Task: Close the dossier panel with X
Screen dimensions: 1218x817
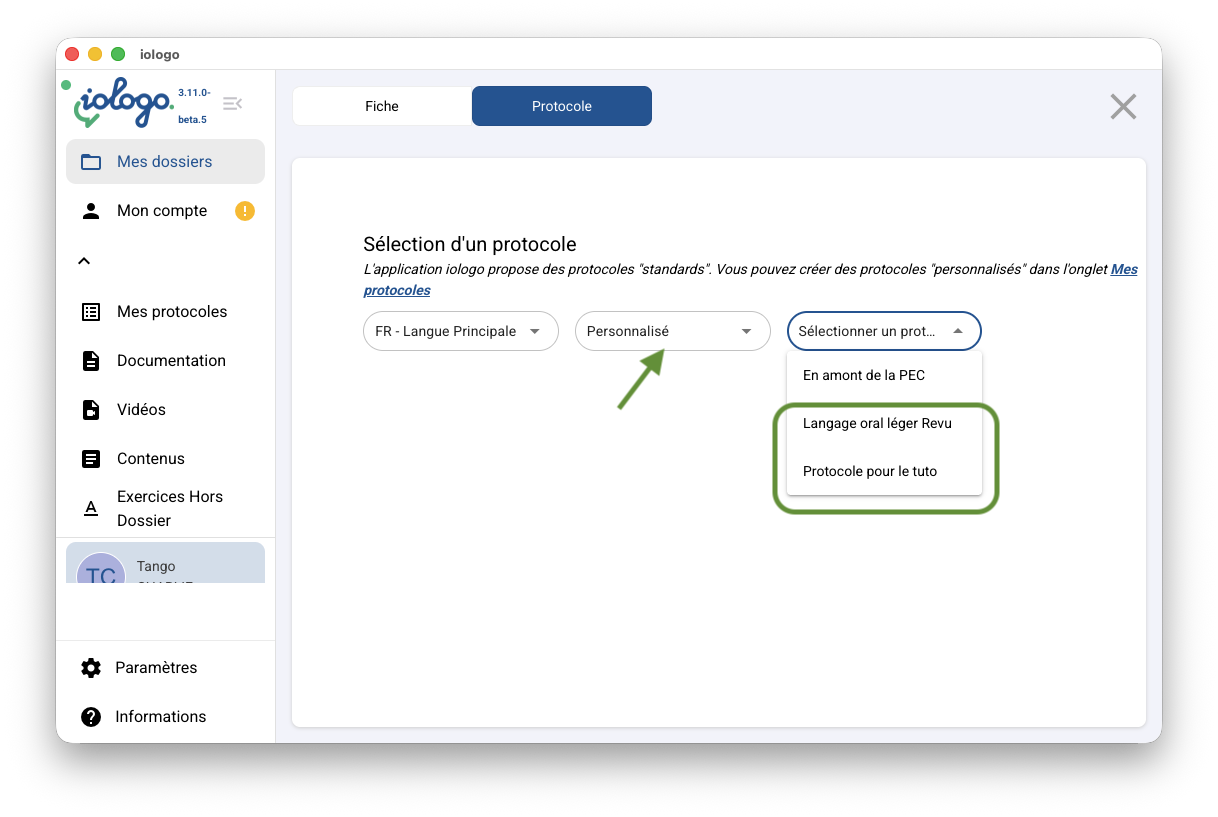Action: pyautogui.click(x=1123, y=107)
